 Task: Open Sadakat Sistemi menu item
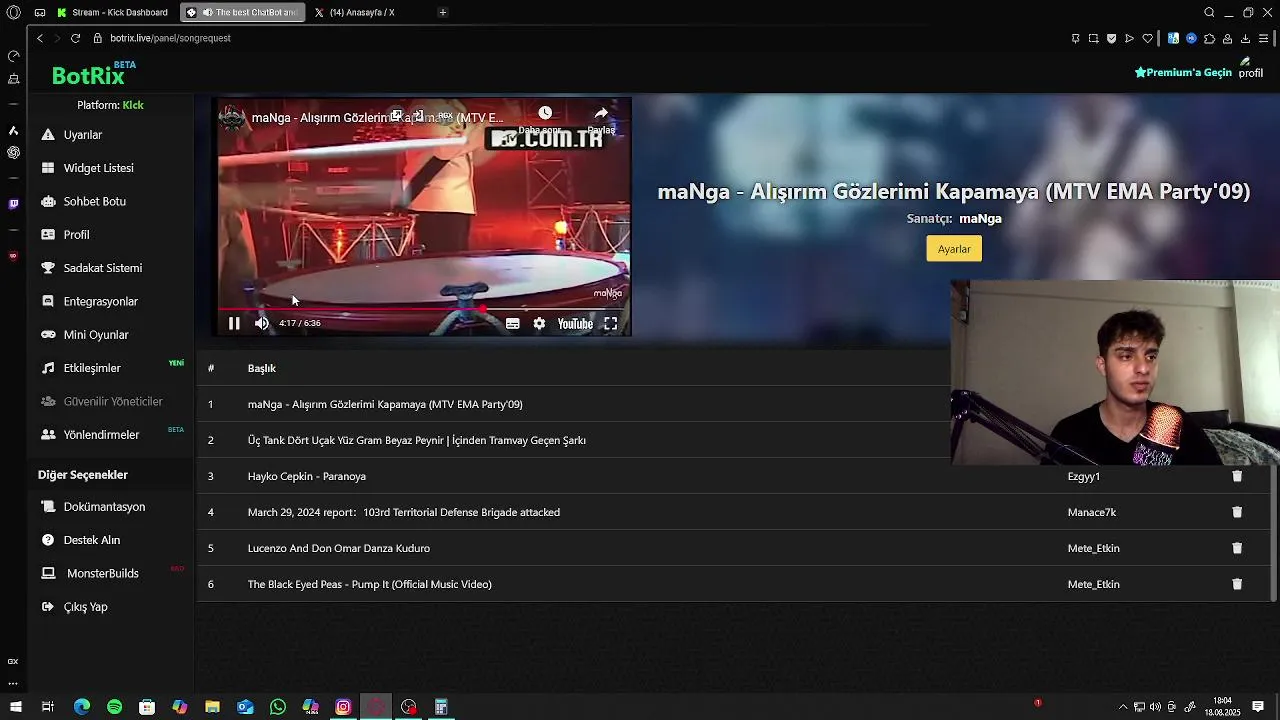click(102, 268)
